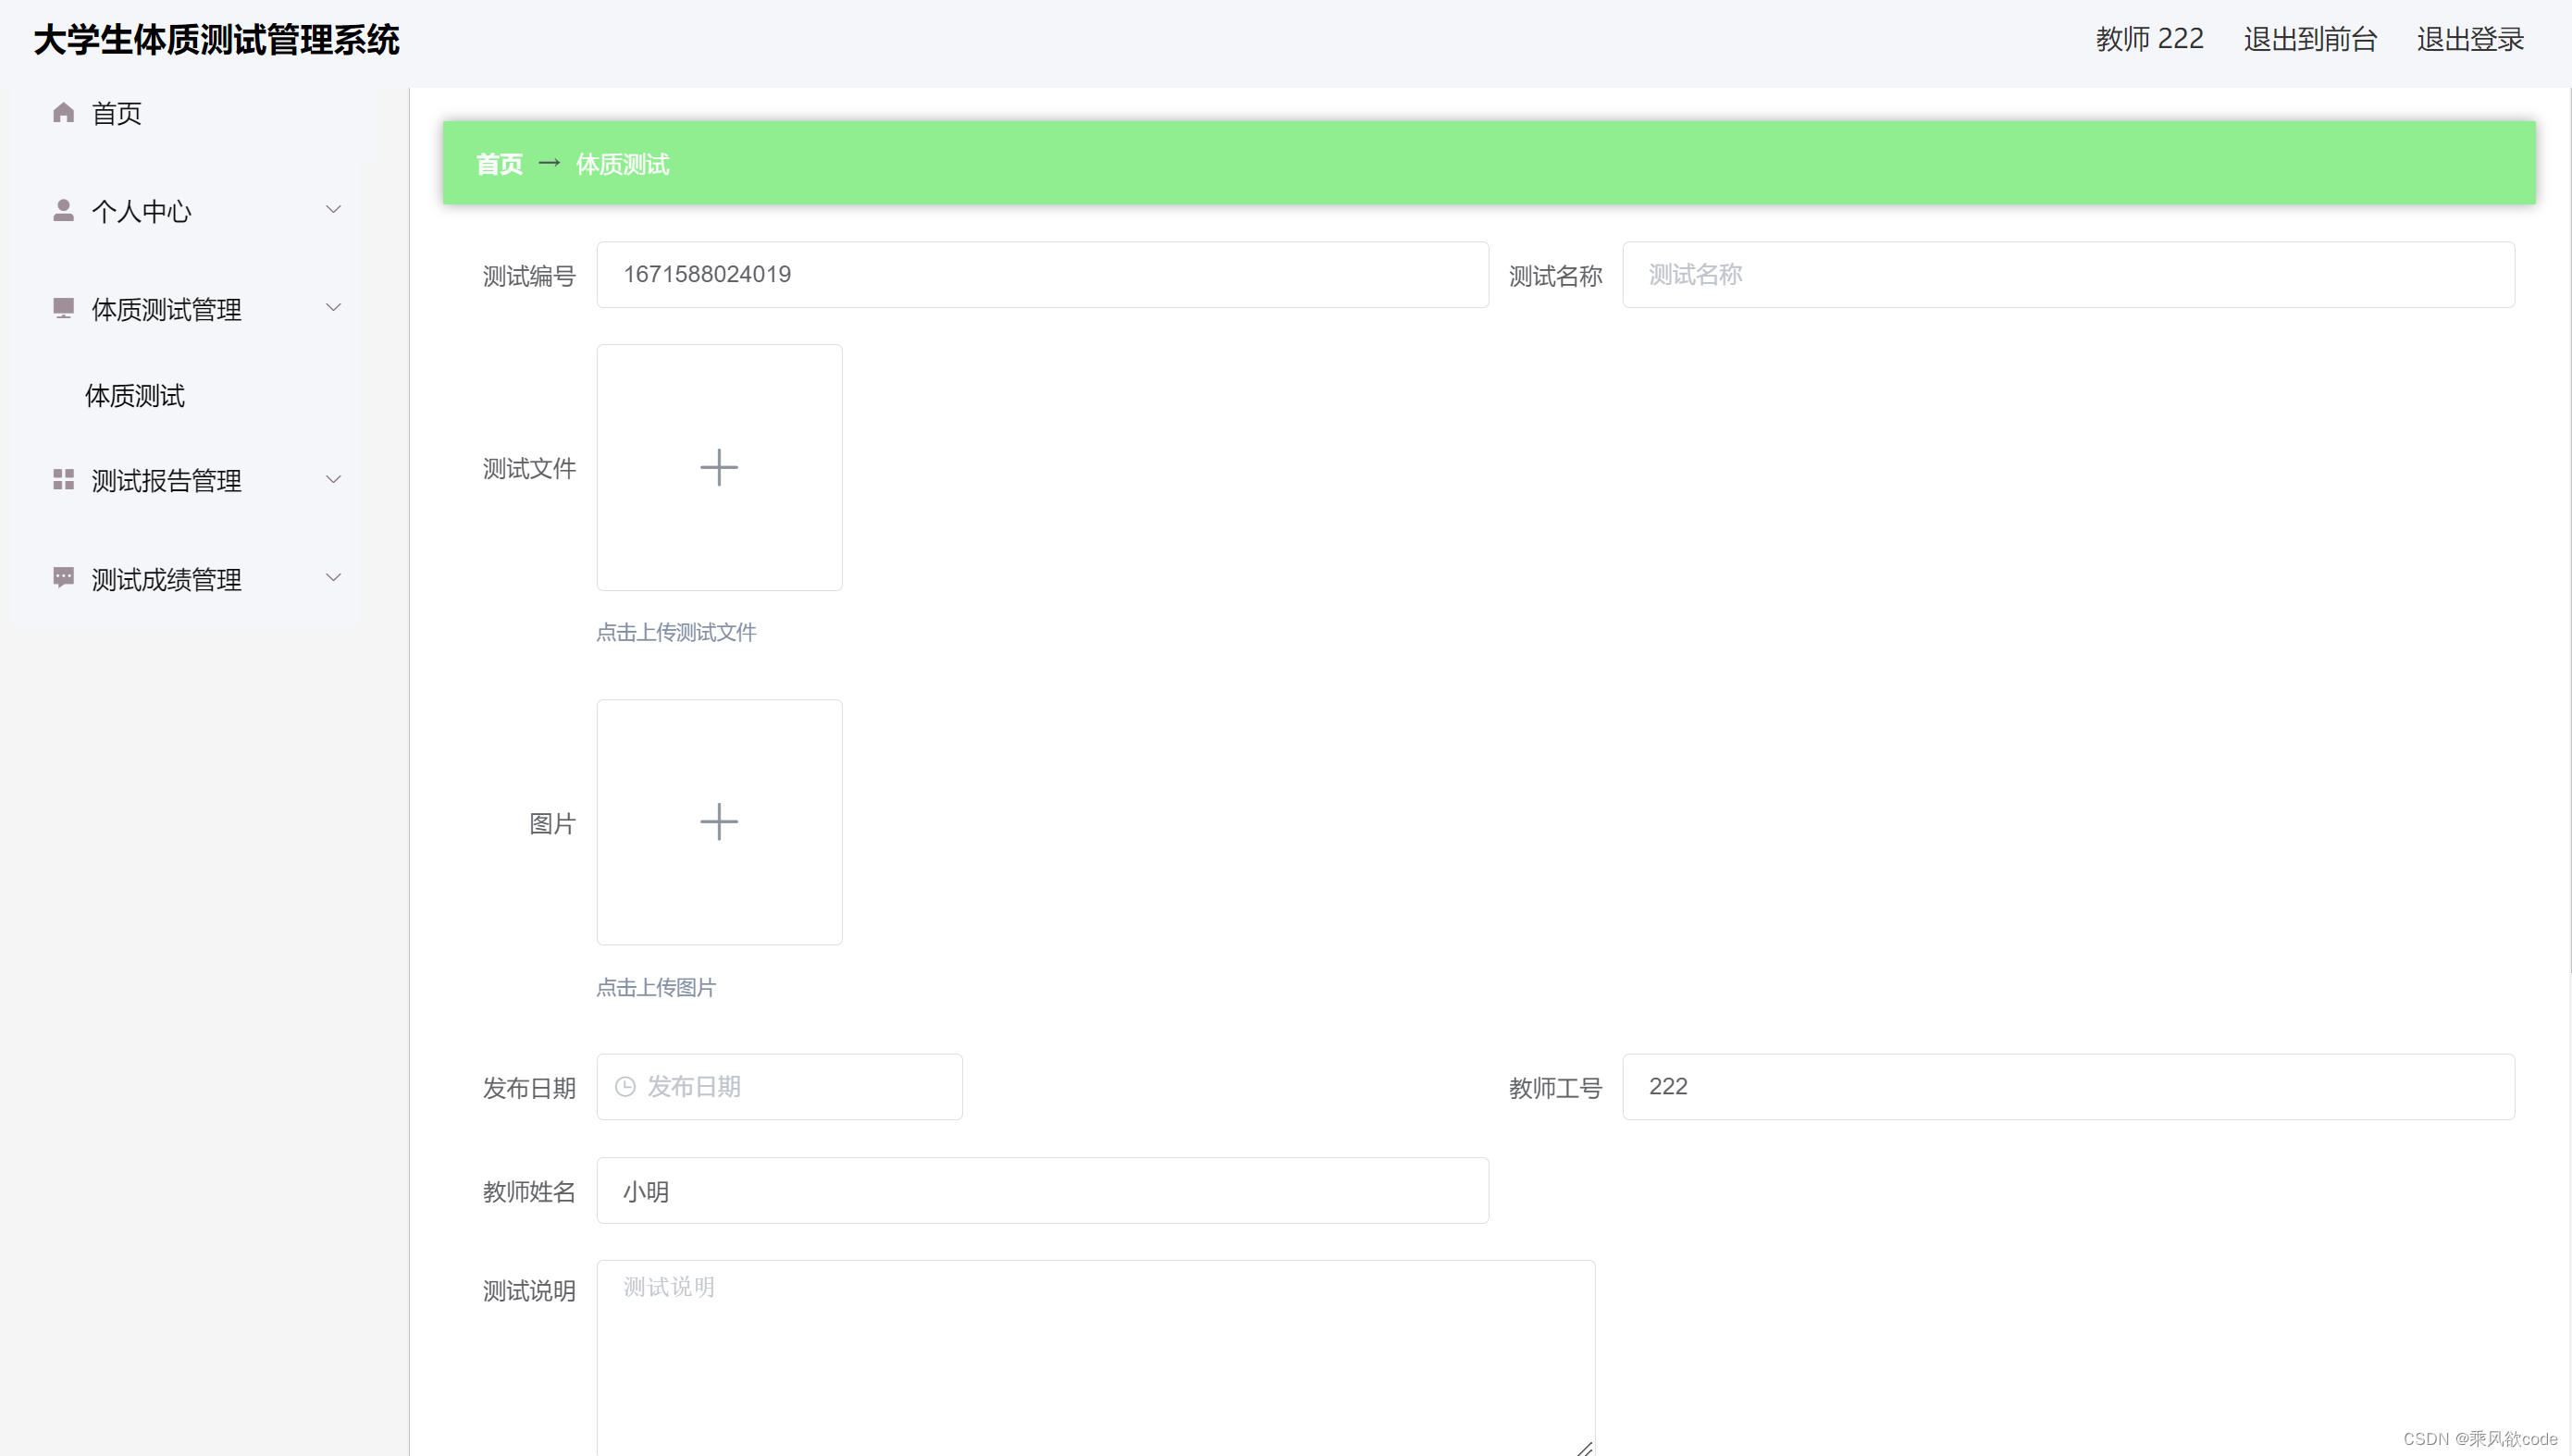Select 首页 in the sidebar menu
Image resolution: width=2572 pixels, height=1456 pixels.
coord(117,114)
